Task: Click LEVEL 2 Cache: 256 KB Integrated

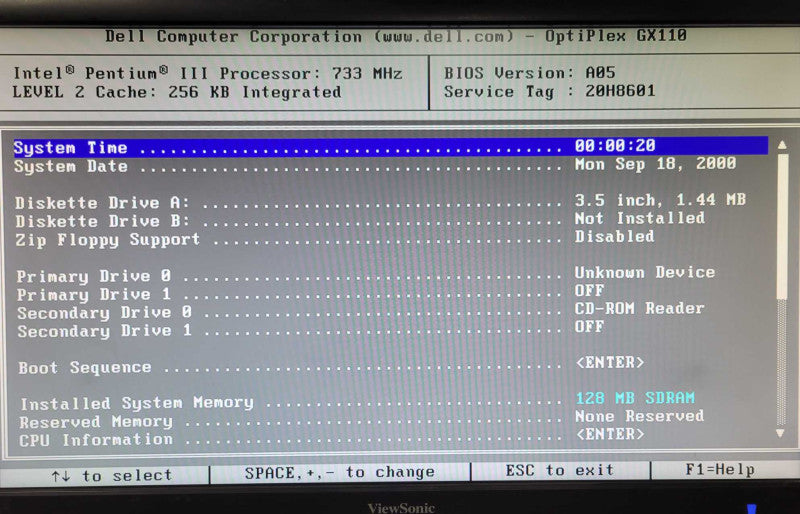Action: coord(177,92)
